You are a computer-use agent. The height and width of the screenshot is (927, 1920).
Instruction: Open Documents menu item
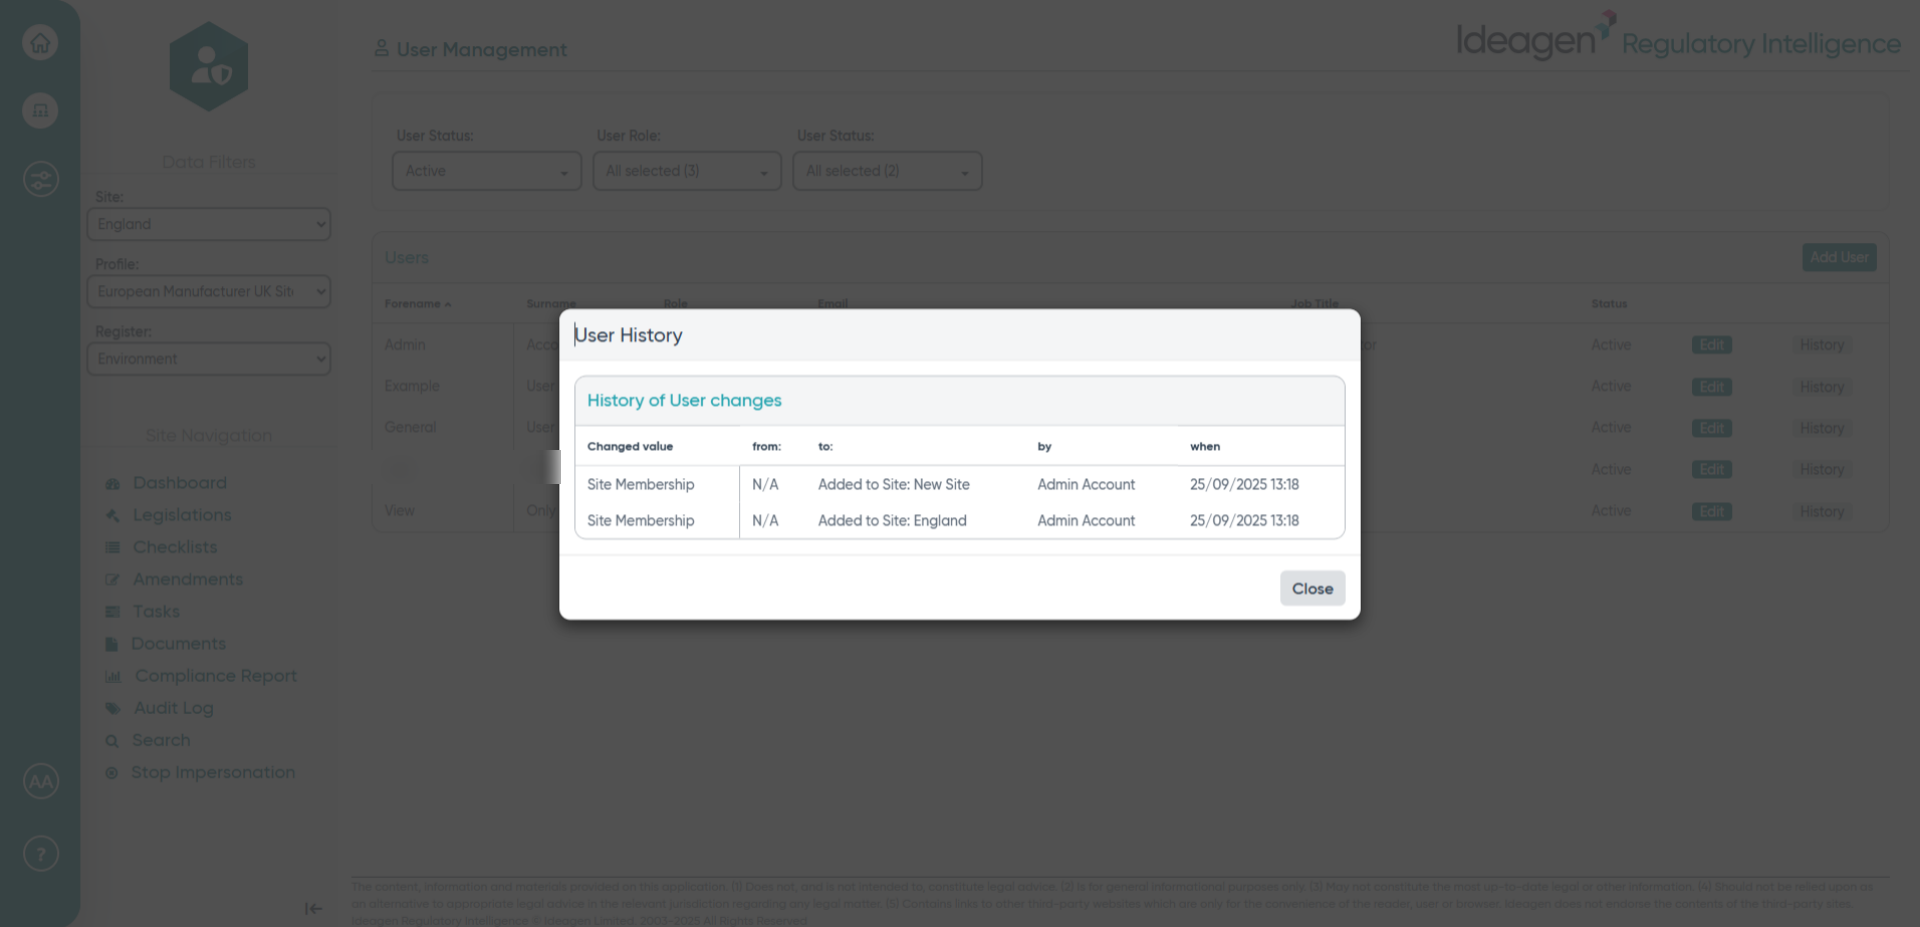click(x=179, y=643)
